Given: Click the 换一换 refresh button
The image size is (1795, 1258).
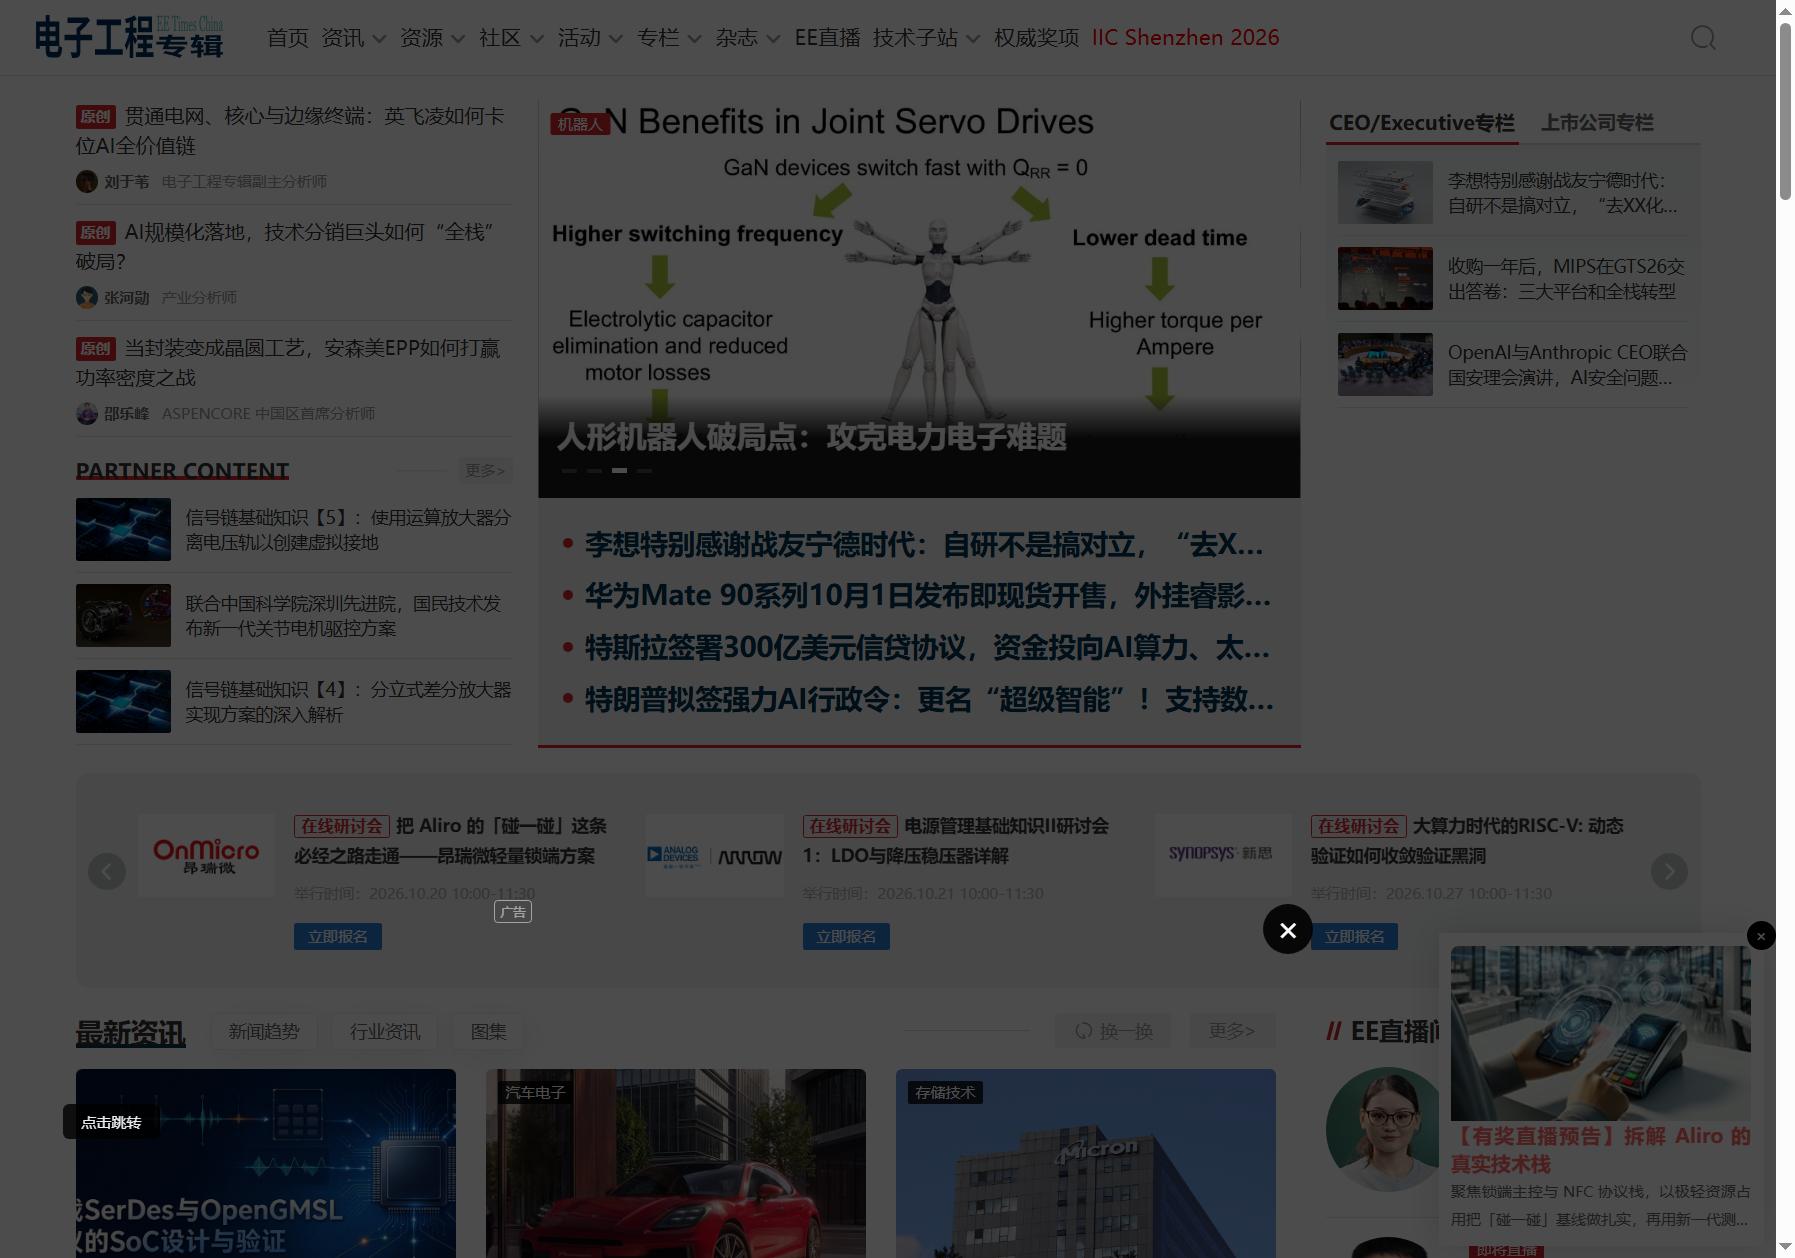Looking at the screenshot, I should tap(1114, 1031).
